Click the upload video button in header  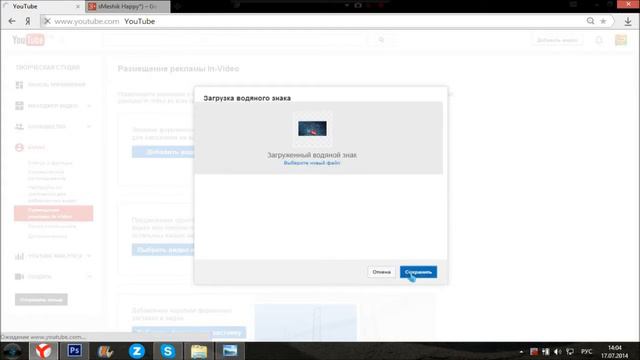point(557,40)
